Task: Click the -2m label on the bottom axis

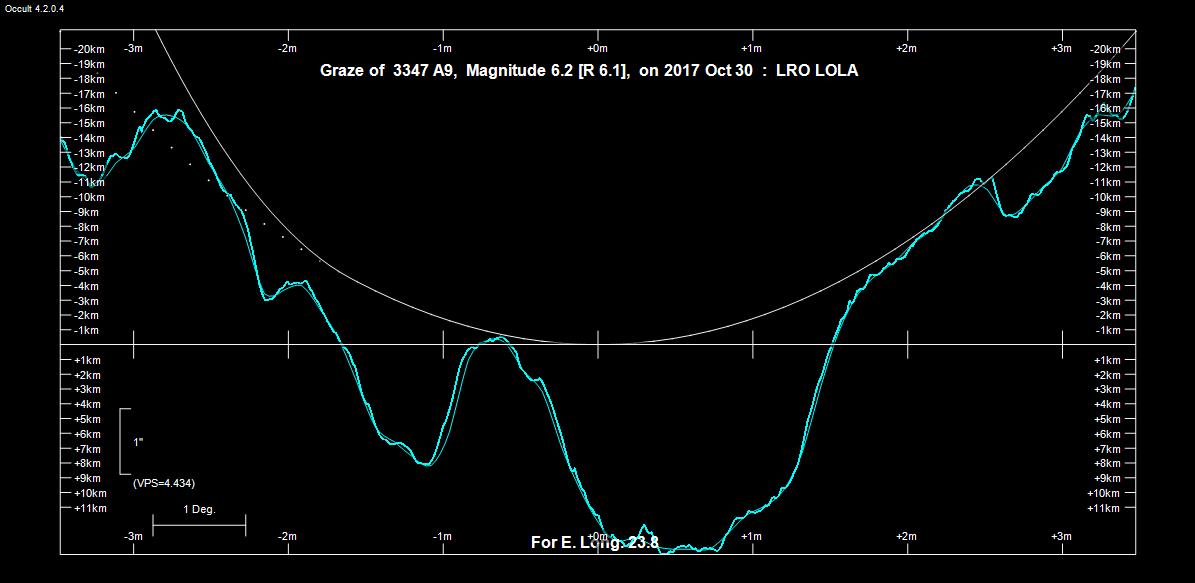Action: (287, 537)
